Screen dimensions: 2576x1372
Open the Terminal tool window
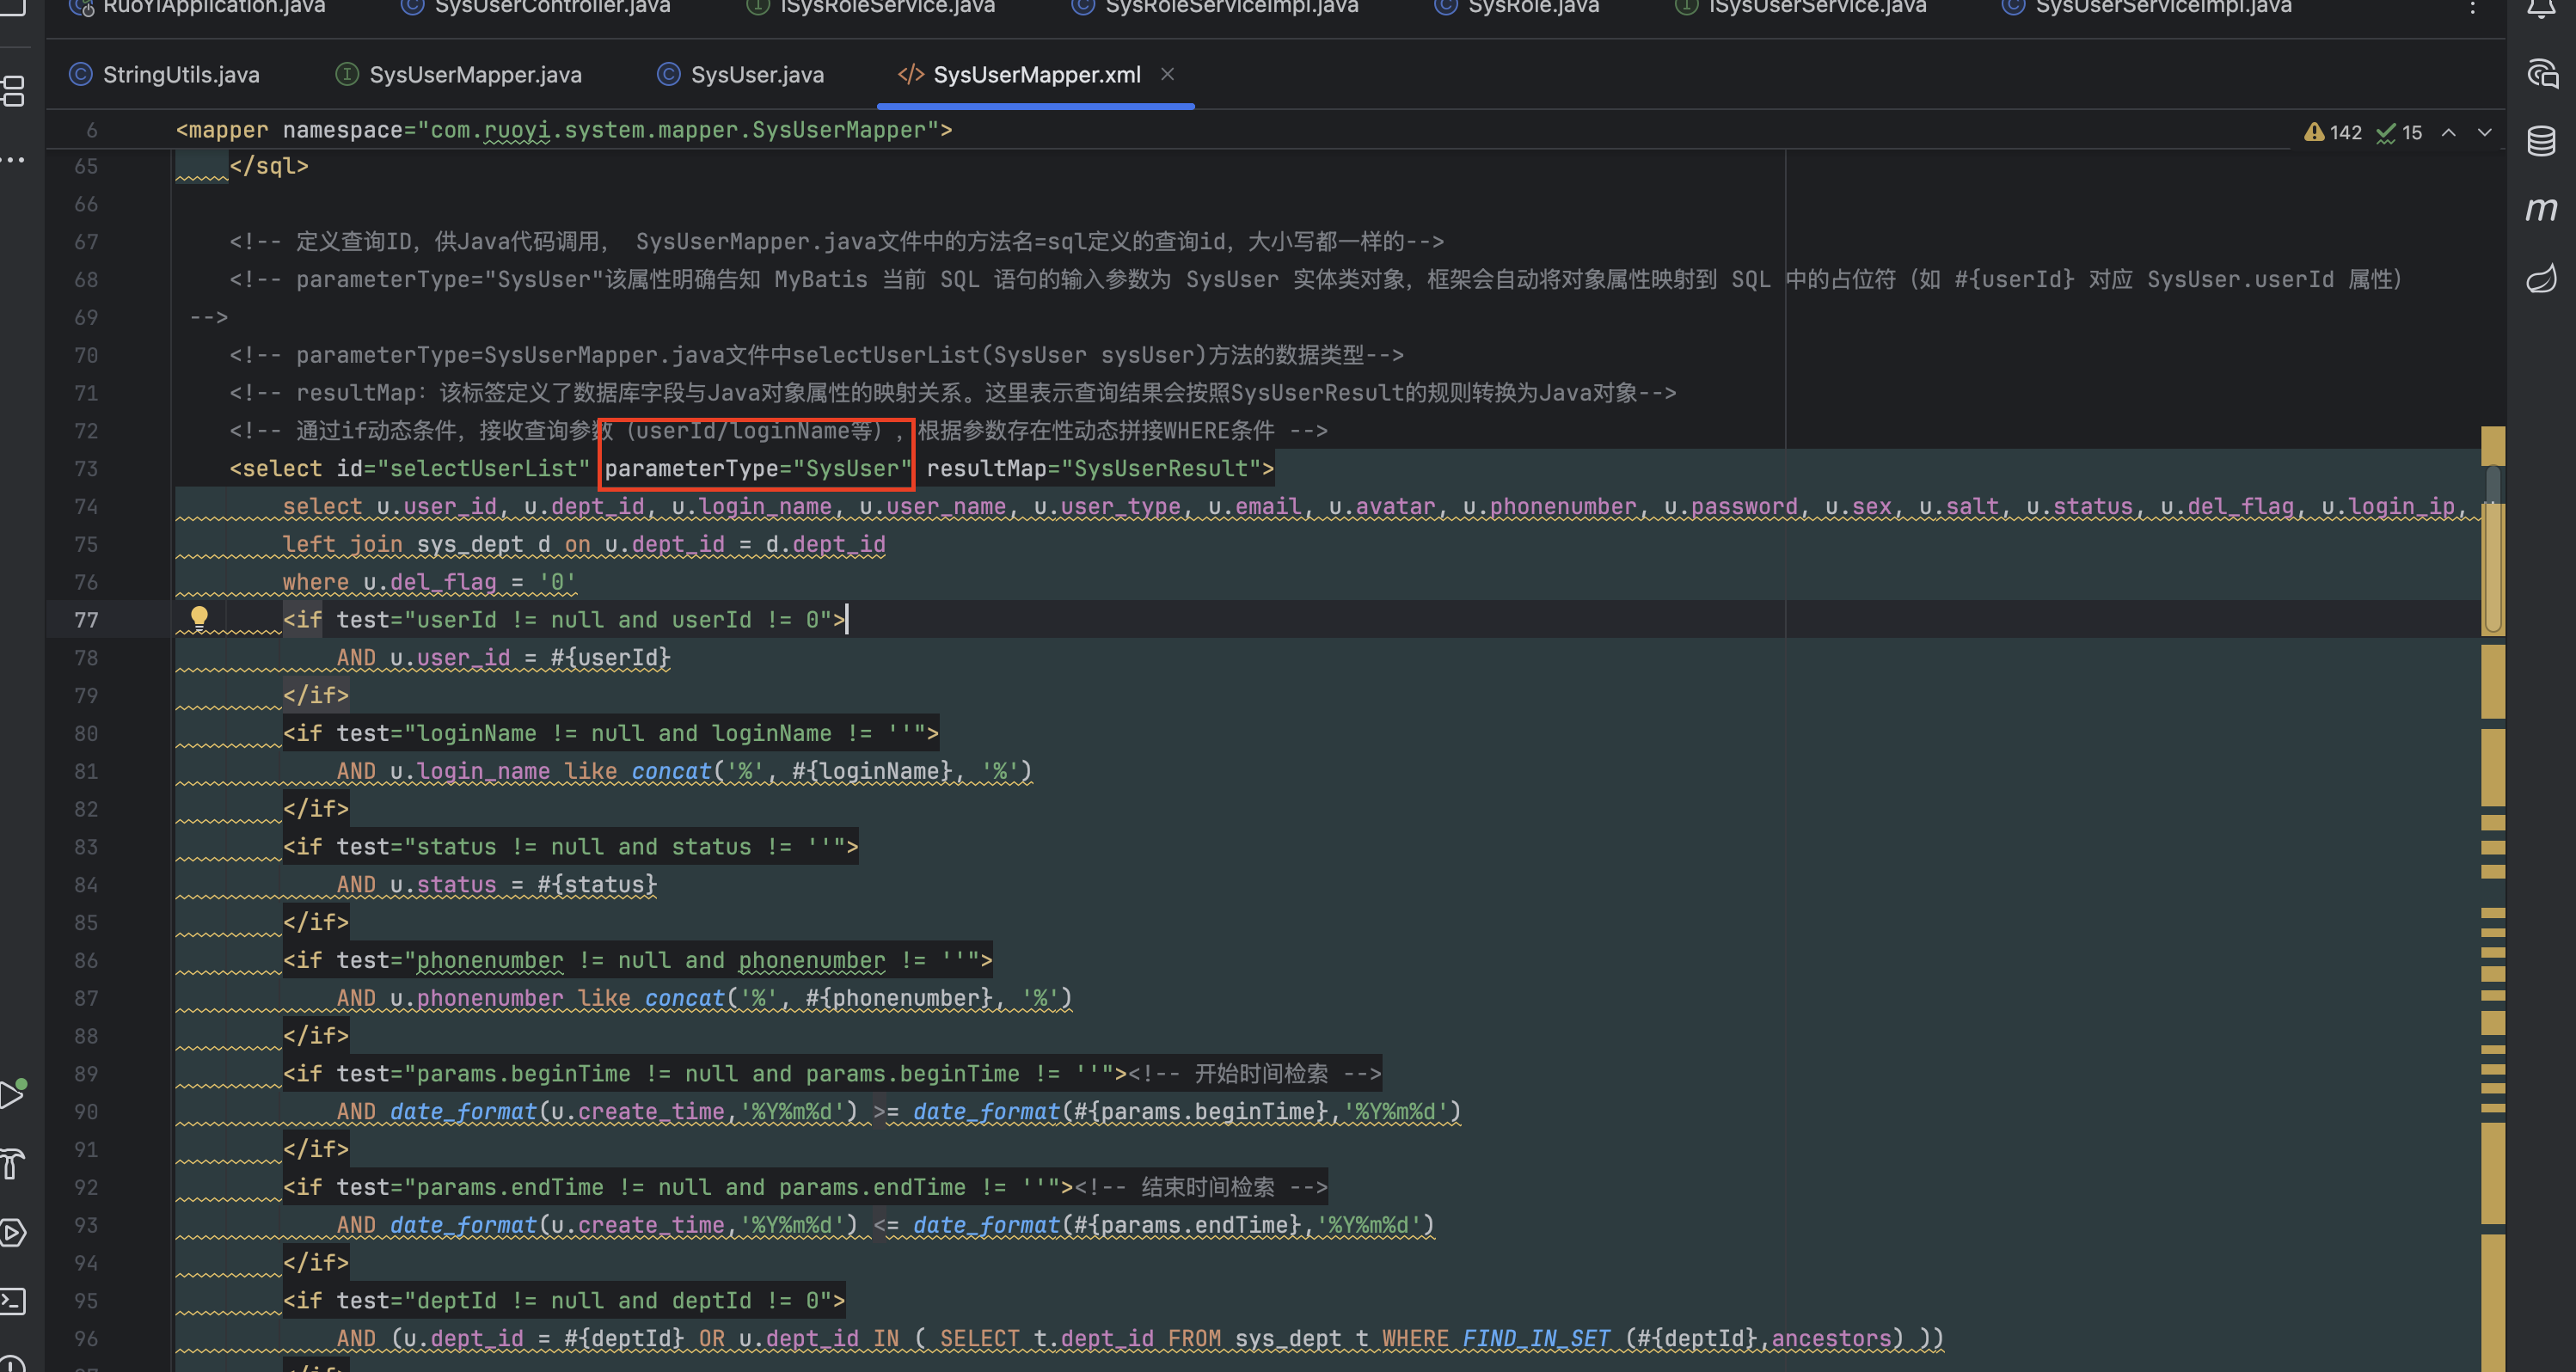(12, 1301)
